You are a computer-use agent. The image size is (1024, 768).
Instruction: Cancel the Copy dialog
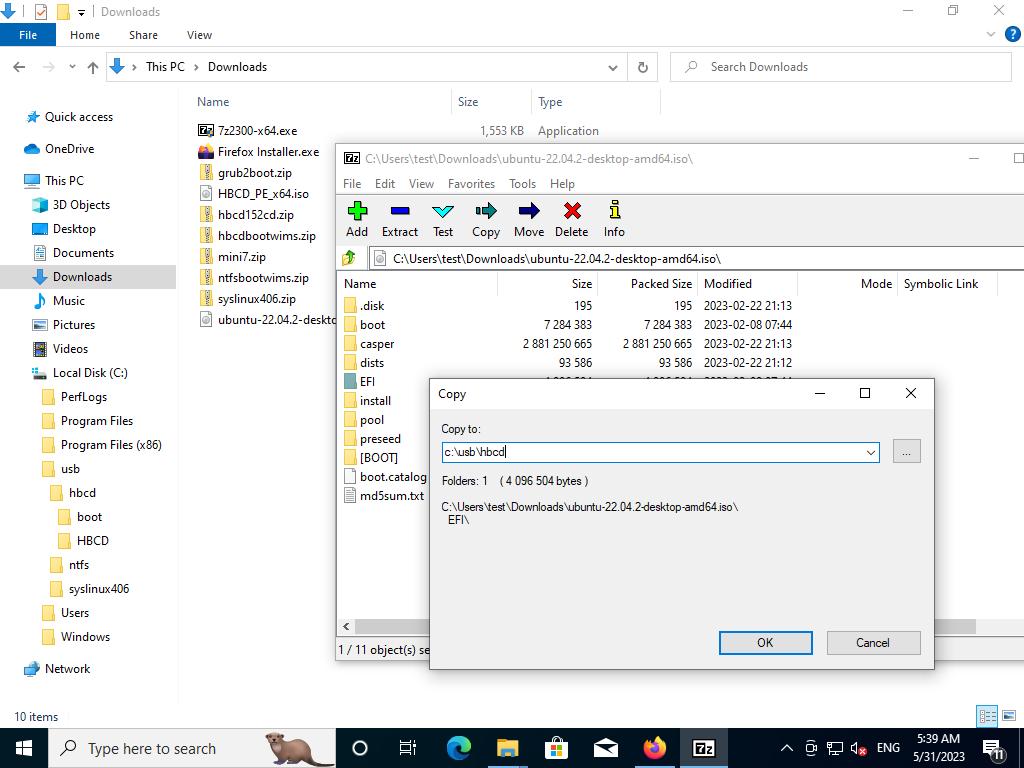point(872,643)
